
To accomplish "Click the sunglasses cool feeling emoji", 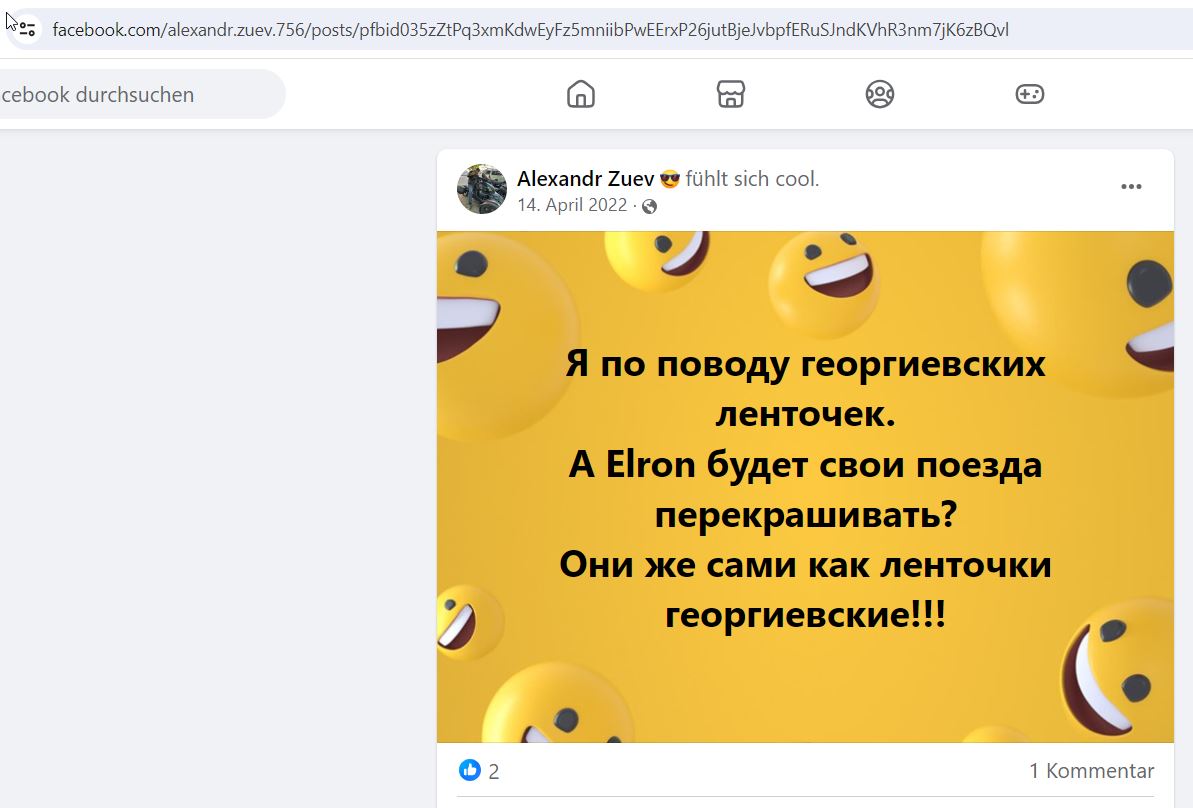I will pyautogui.click(x=670, y=180).
